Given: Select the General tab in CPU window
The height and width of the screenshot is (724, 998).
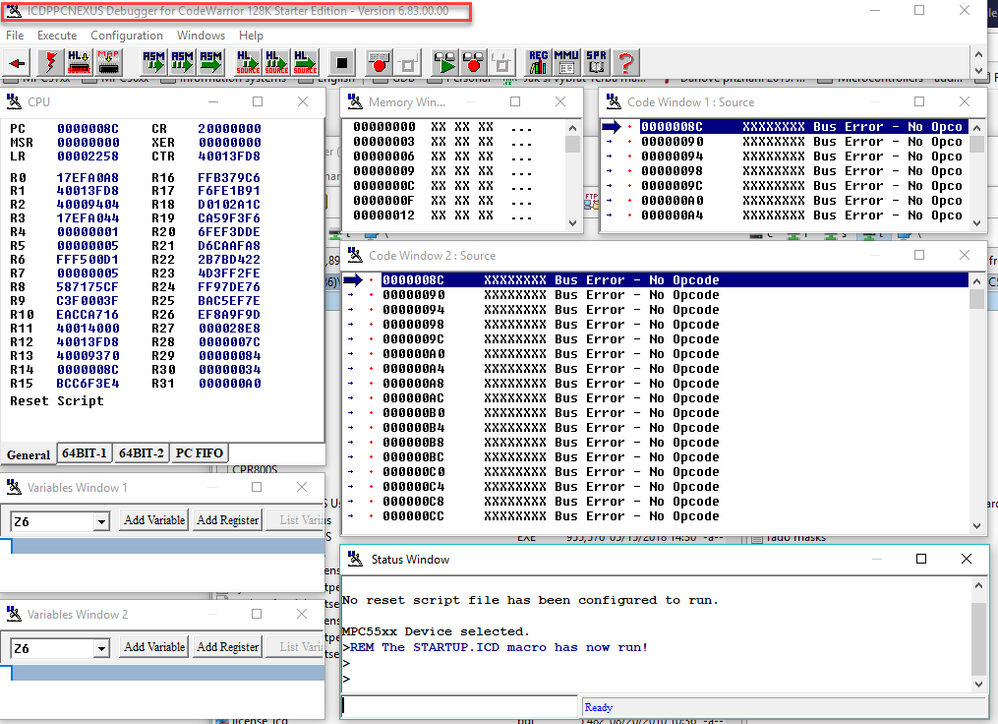Looking at the screenshot, I should click(x=29, y=454).
